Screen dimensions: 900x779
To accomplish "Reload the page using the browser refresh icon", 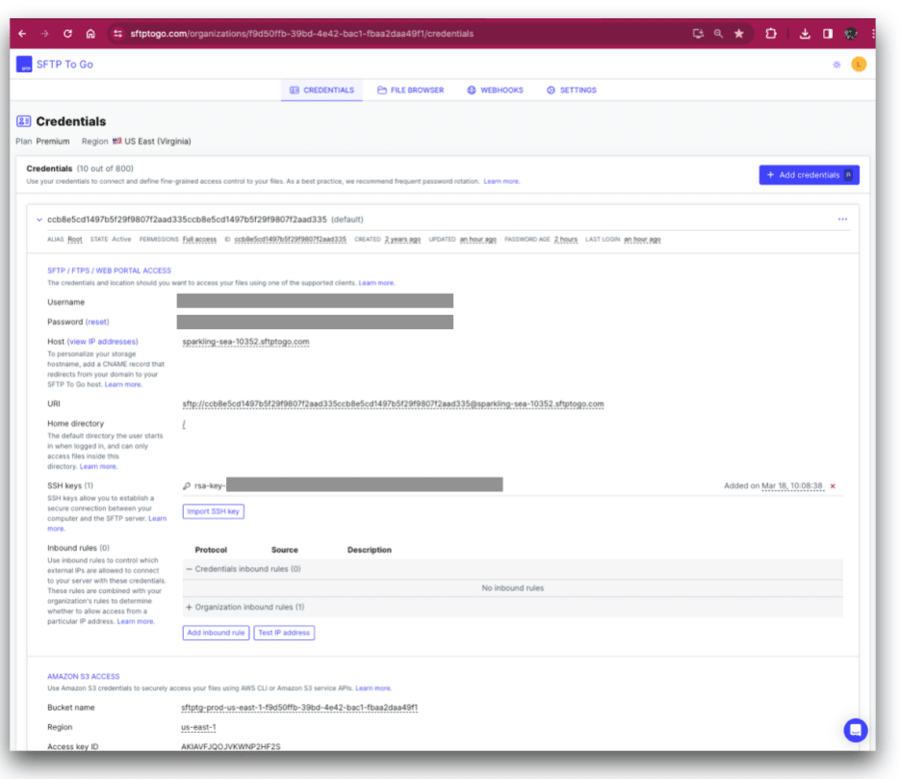I will 67,32.
